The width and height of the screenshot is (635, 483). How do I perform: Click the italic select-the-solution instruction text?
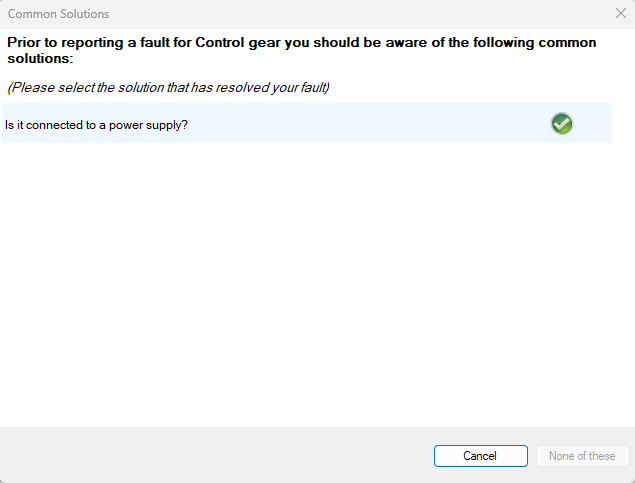pos(169,87)
